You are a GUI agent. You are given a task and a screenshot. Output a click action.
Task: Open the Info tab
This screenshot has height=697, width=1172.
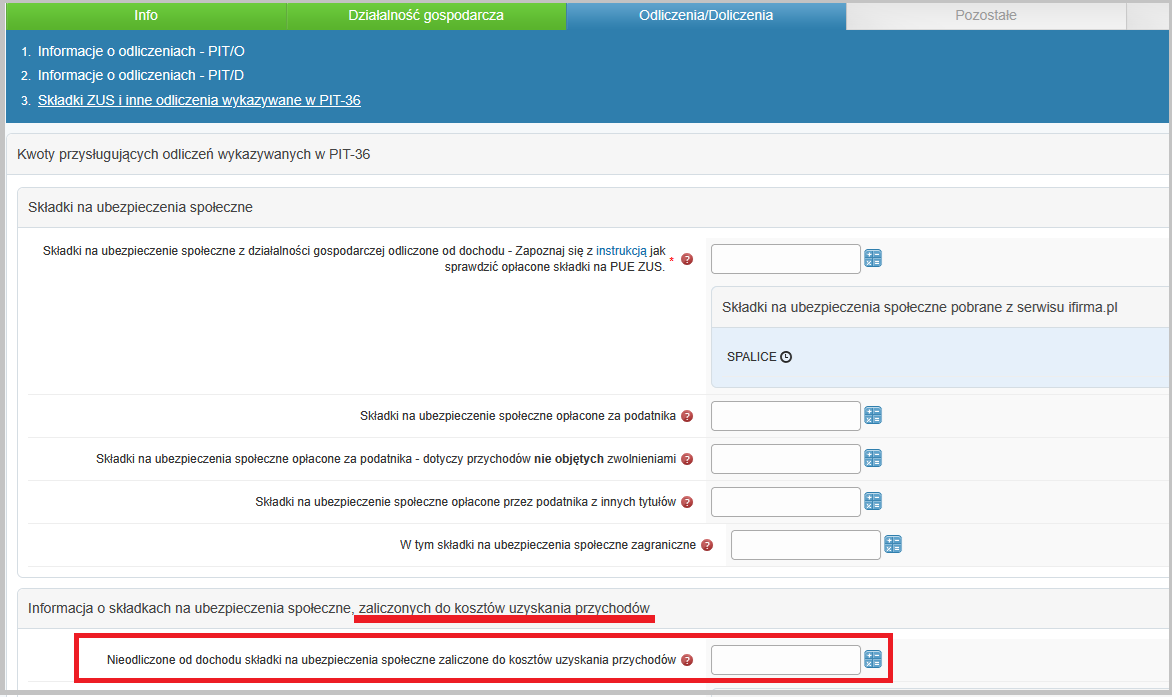145,15
